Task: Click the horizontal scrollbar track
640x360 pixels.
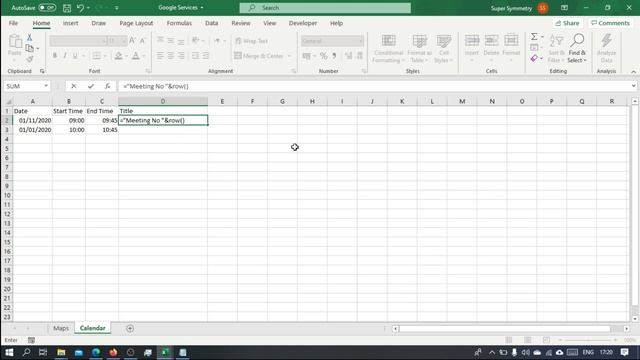Action: [x=504, y=329]
